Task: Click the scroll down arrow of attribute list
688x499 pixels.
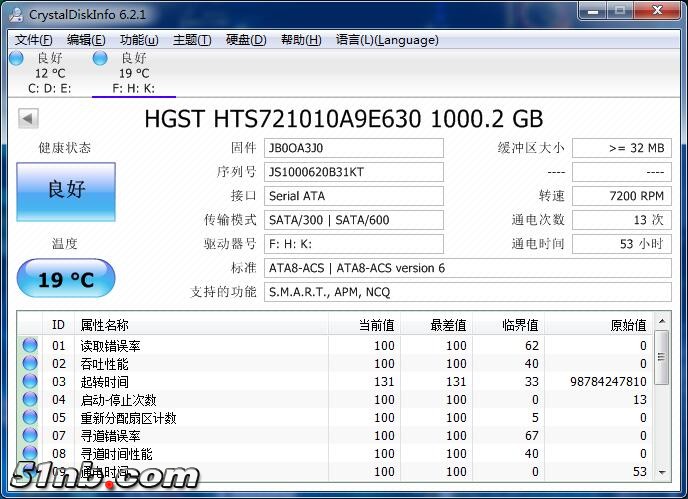Action: [661, 471]
